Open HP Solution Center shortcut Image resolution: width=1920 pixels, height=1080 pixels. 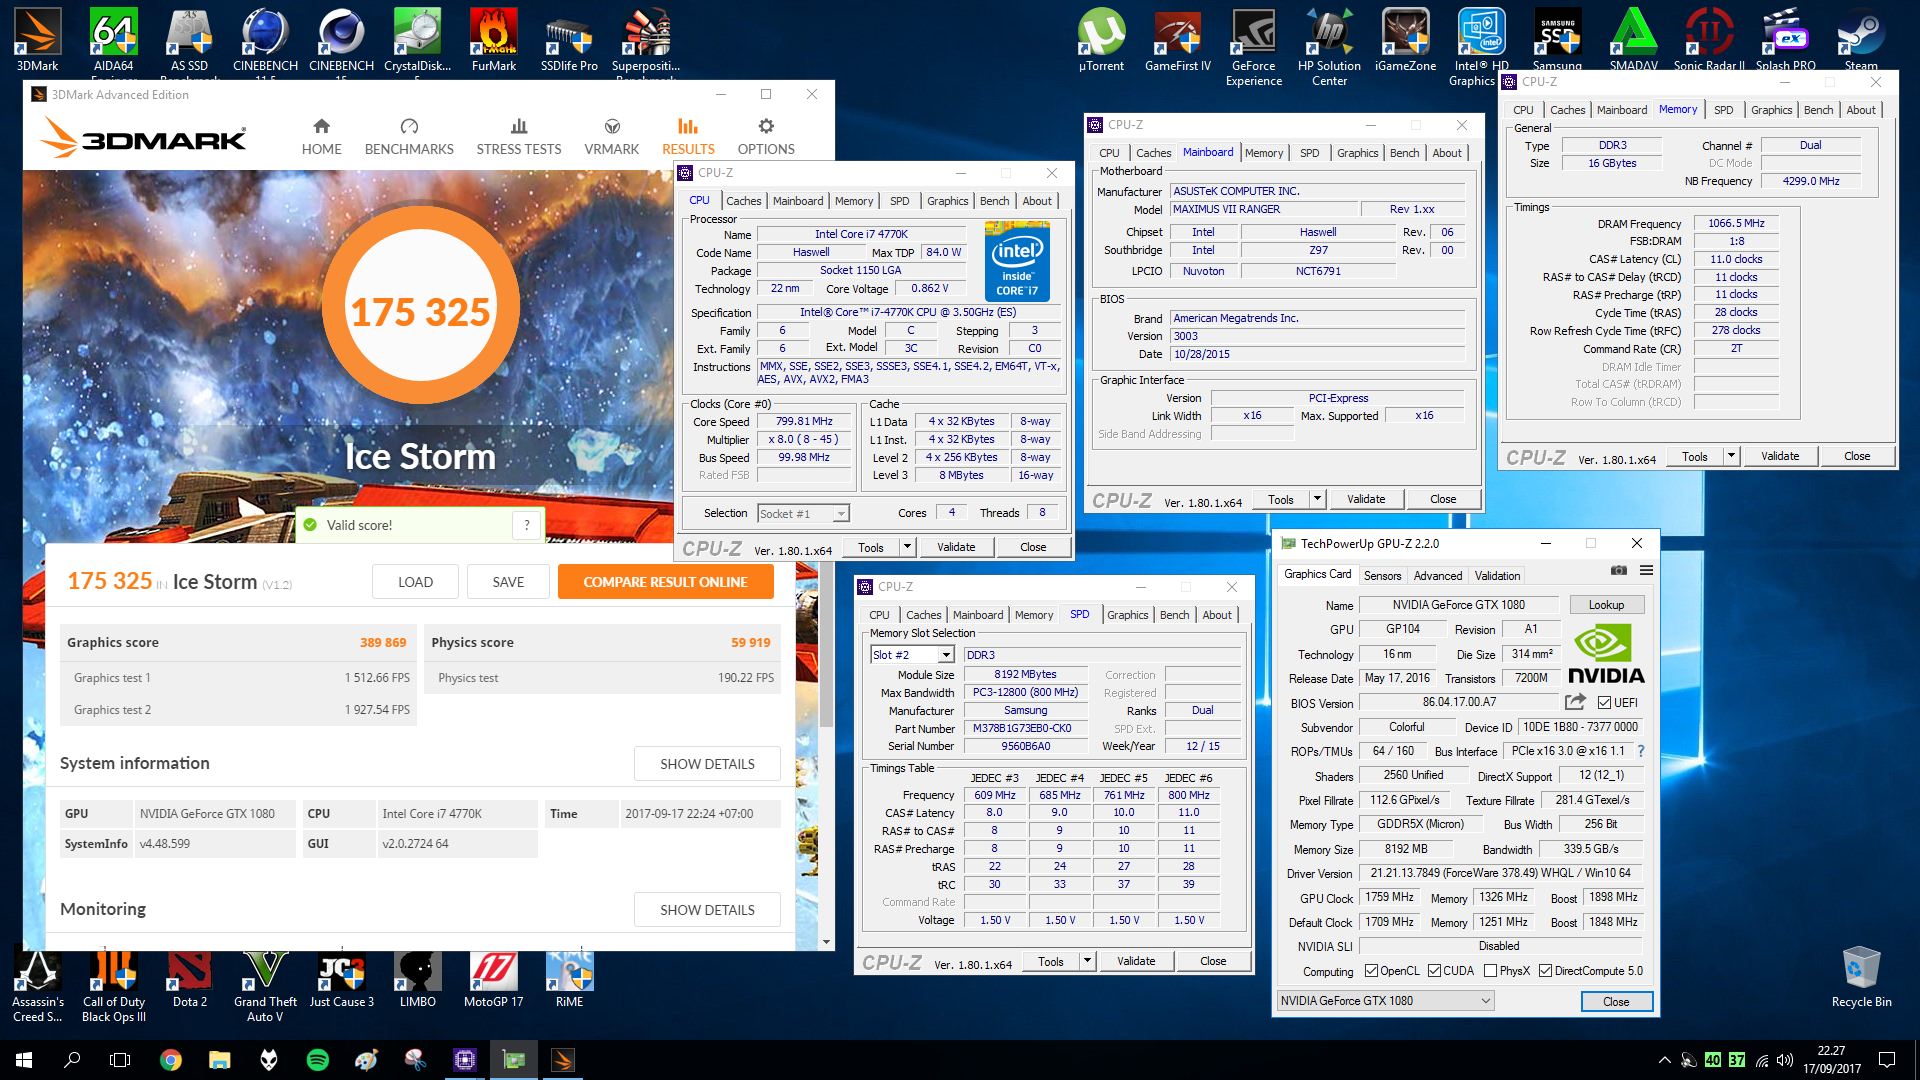pos(1329,47)
